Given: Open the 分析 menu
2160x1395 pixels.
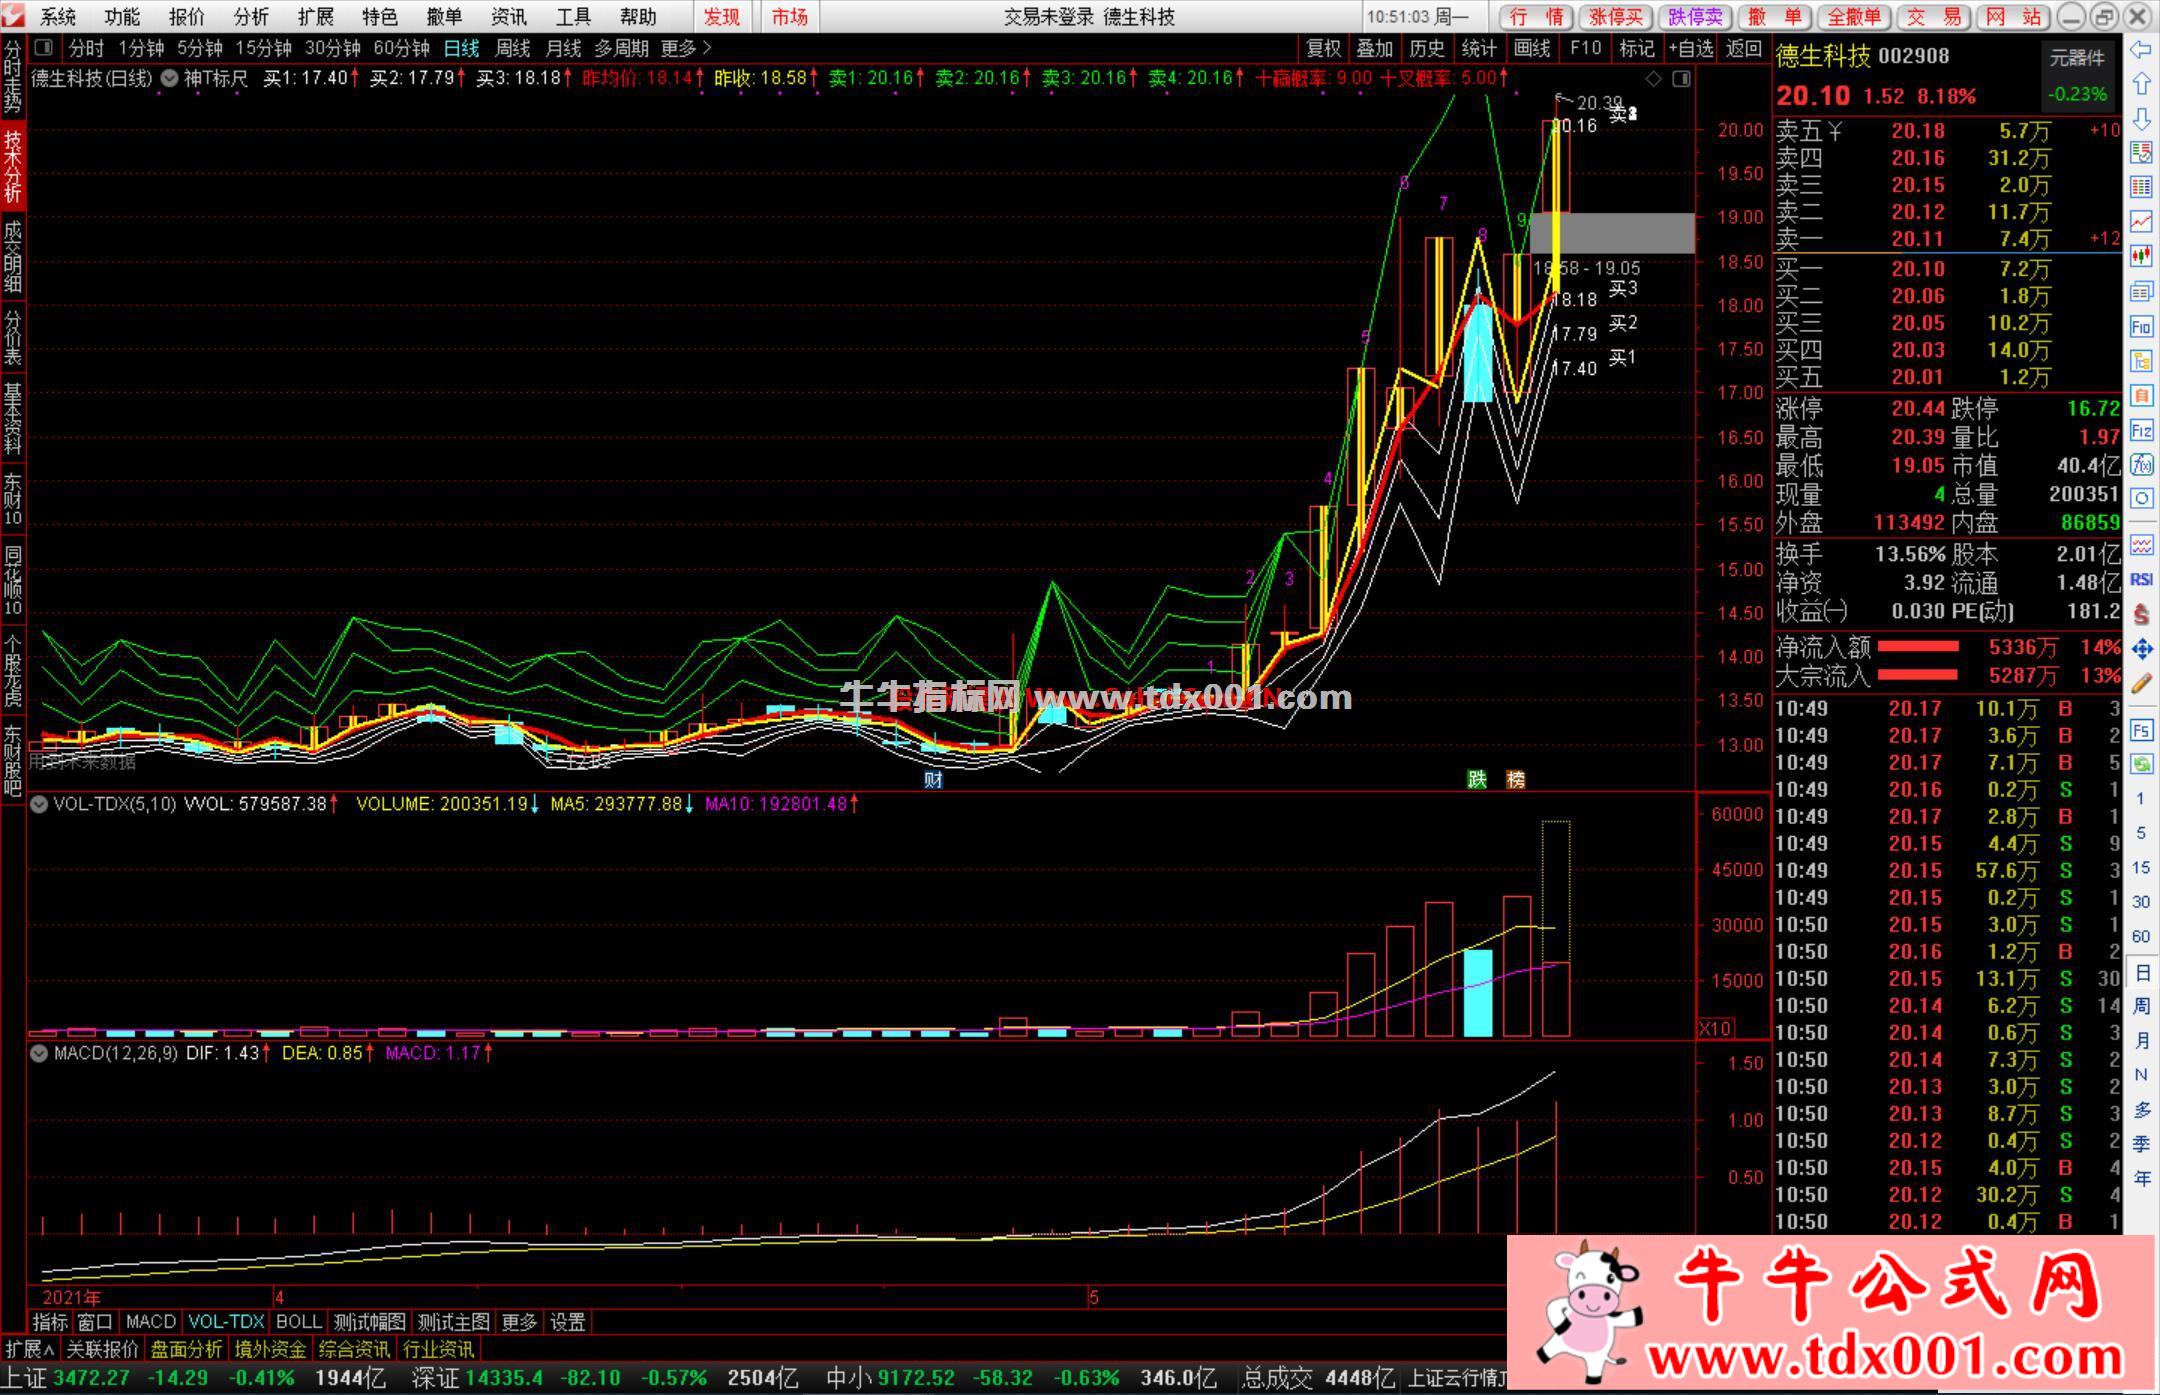Looking at the screenshot, I should pyautogui.click(x=250, y=17).
